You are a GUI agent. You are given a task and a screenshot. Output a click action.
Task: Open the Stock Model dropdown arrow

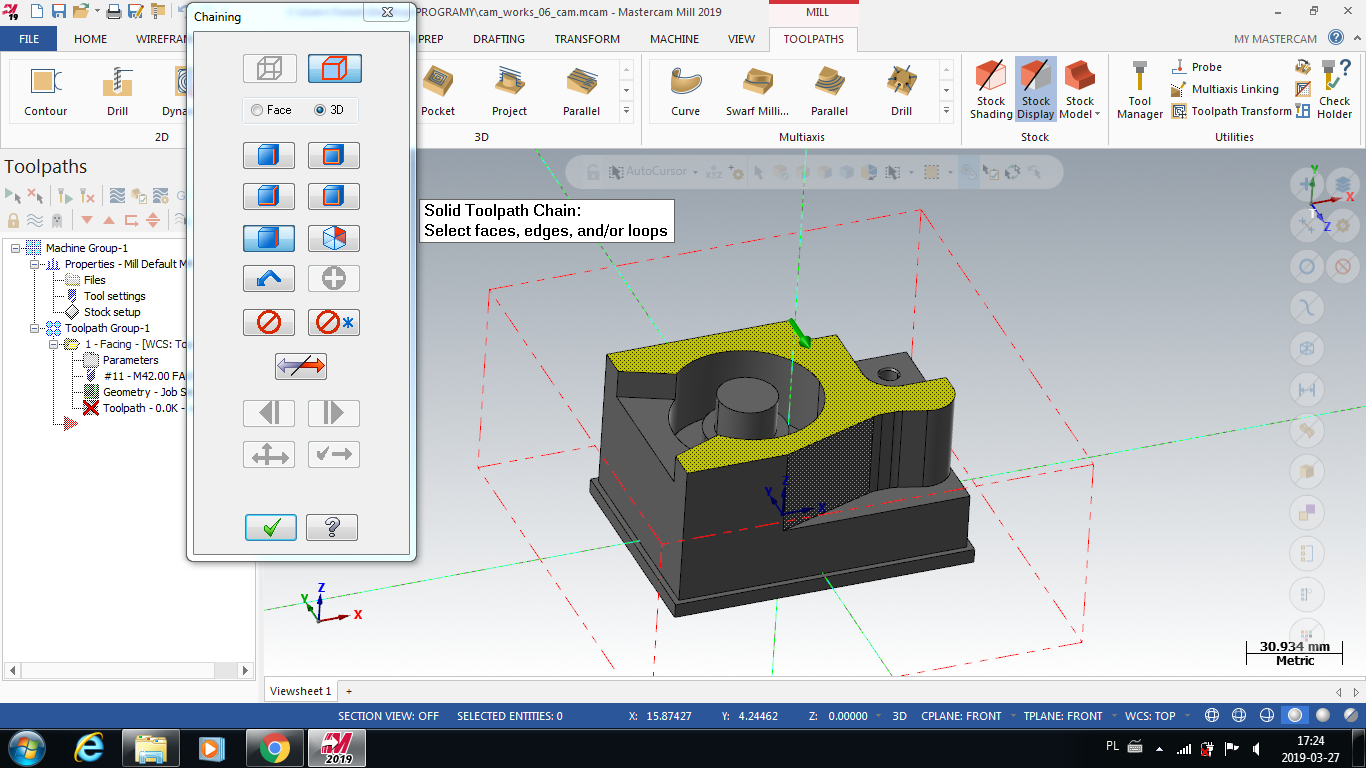click(x=1097, y=114)
